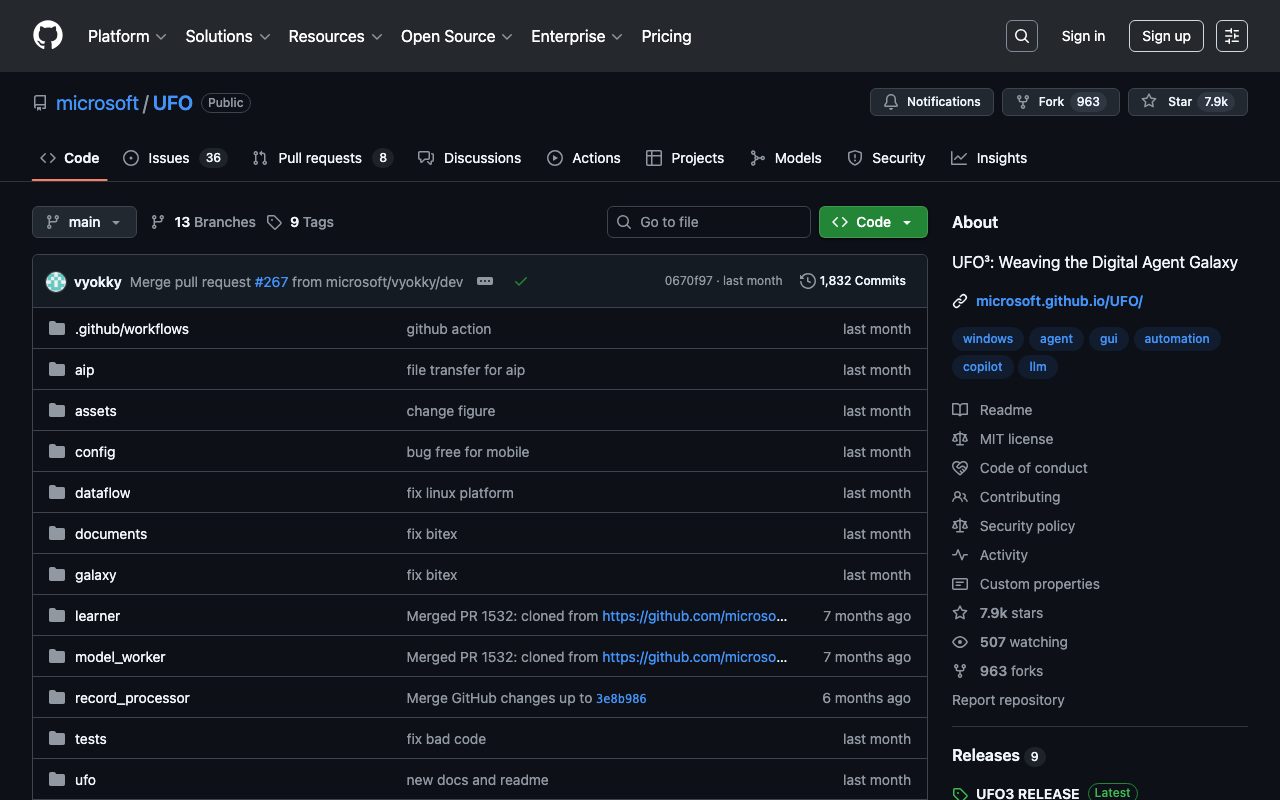This screenshot has width=1280, height=800.
Task: Open the microsoft.github.io/UFO/ link
Action: [x=1059, y=301]
